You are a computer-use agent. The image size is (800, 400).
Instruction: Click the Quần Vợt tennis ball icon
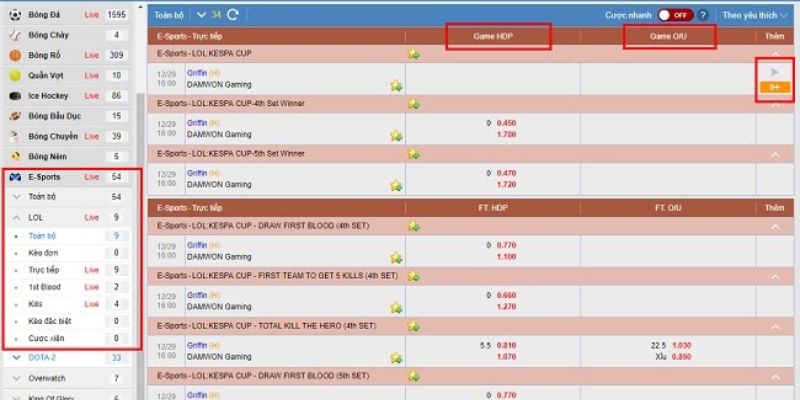(15, 76)
